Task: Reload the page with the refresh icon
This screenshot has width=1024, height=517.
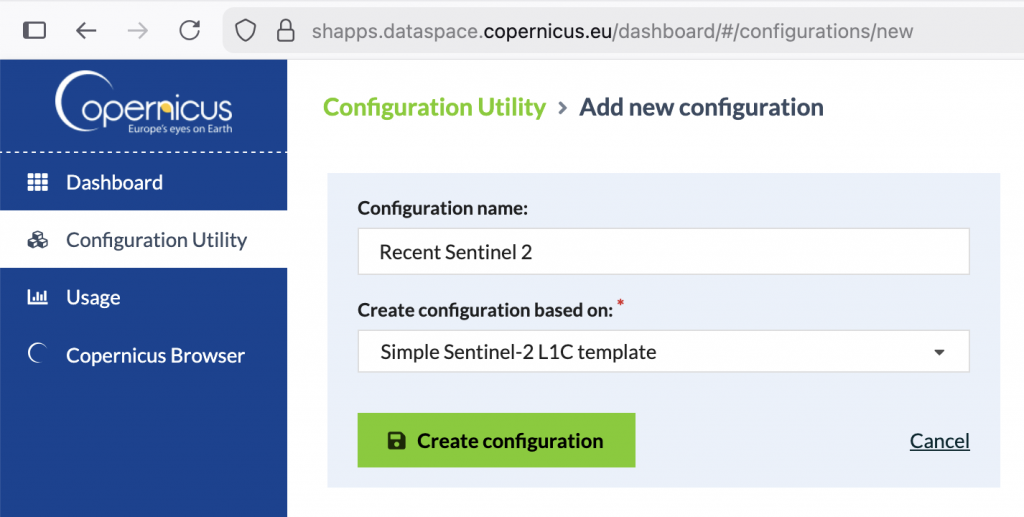Action: tap(189, 31)
